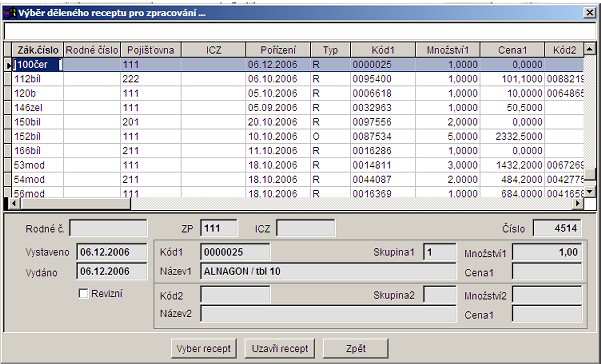Click price 2332,5000 in Cena1 column
Viewport: 601px width, 364px height.
[x=519, y=136]
